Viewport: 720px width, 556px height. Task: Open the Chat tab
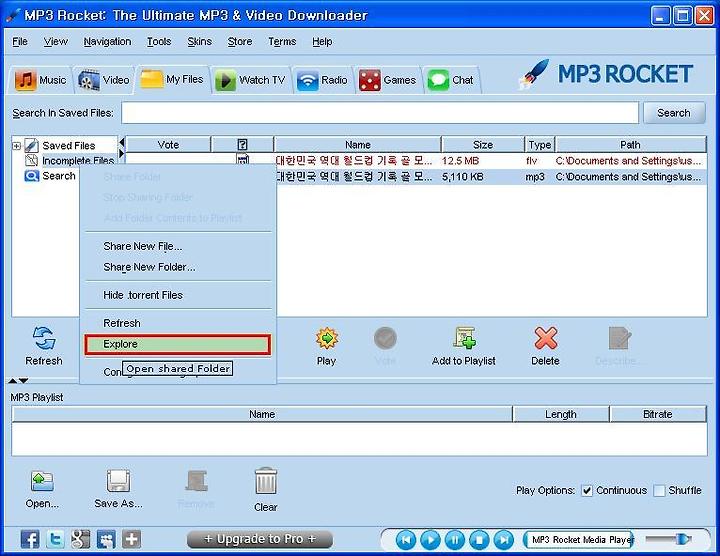click(450, 80)
